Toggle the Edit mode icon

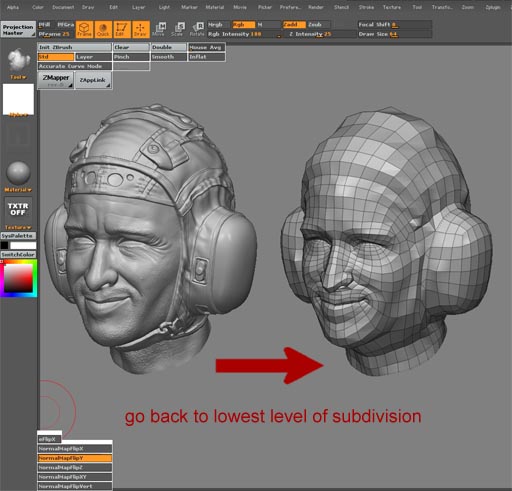[x=122, y=29]
